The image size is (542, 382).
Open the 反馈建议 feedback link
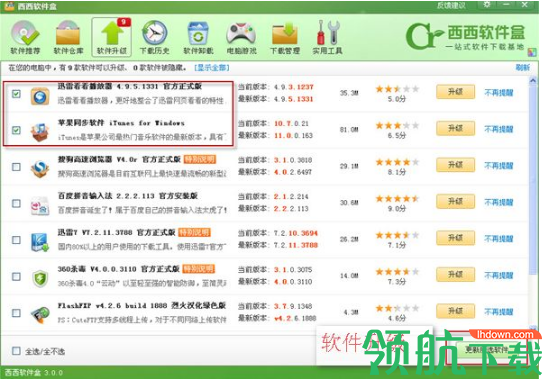pos(451,5)
